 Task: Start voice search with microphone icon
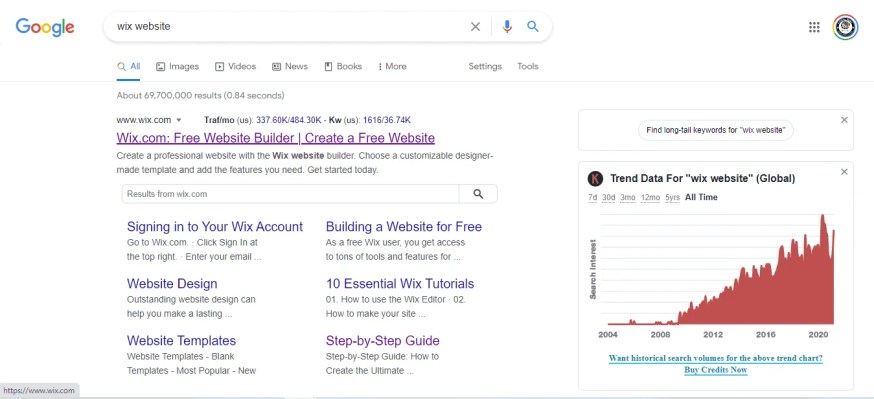coord(507,27)
